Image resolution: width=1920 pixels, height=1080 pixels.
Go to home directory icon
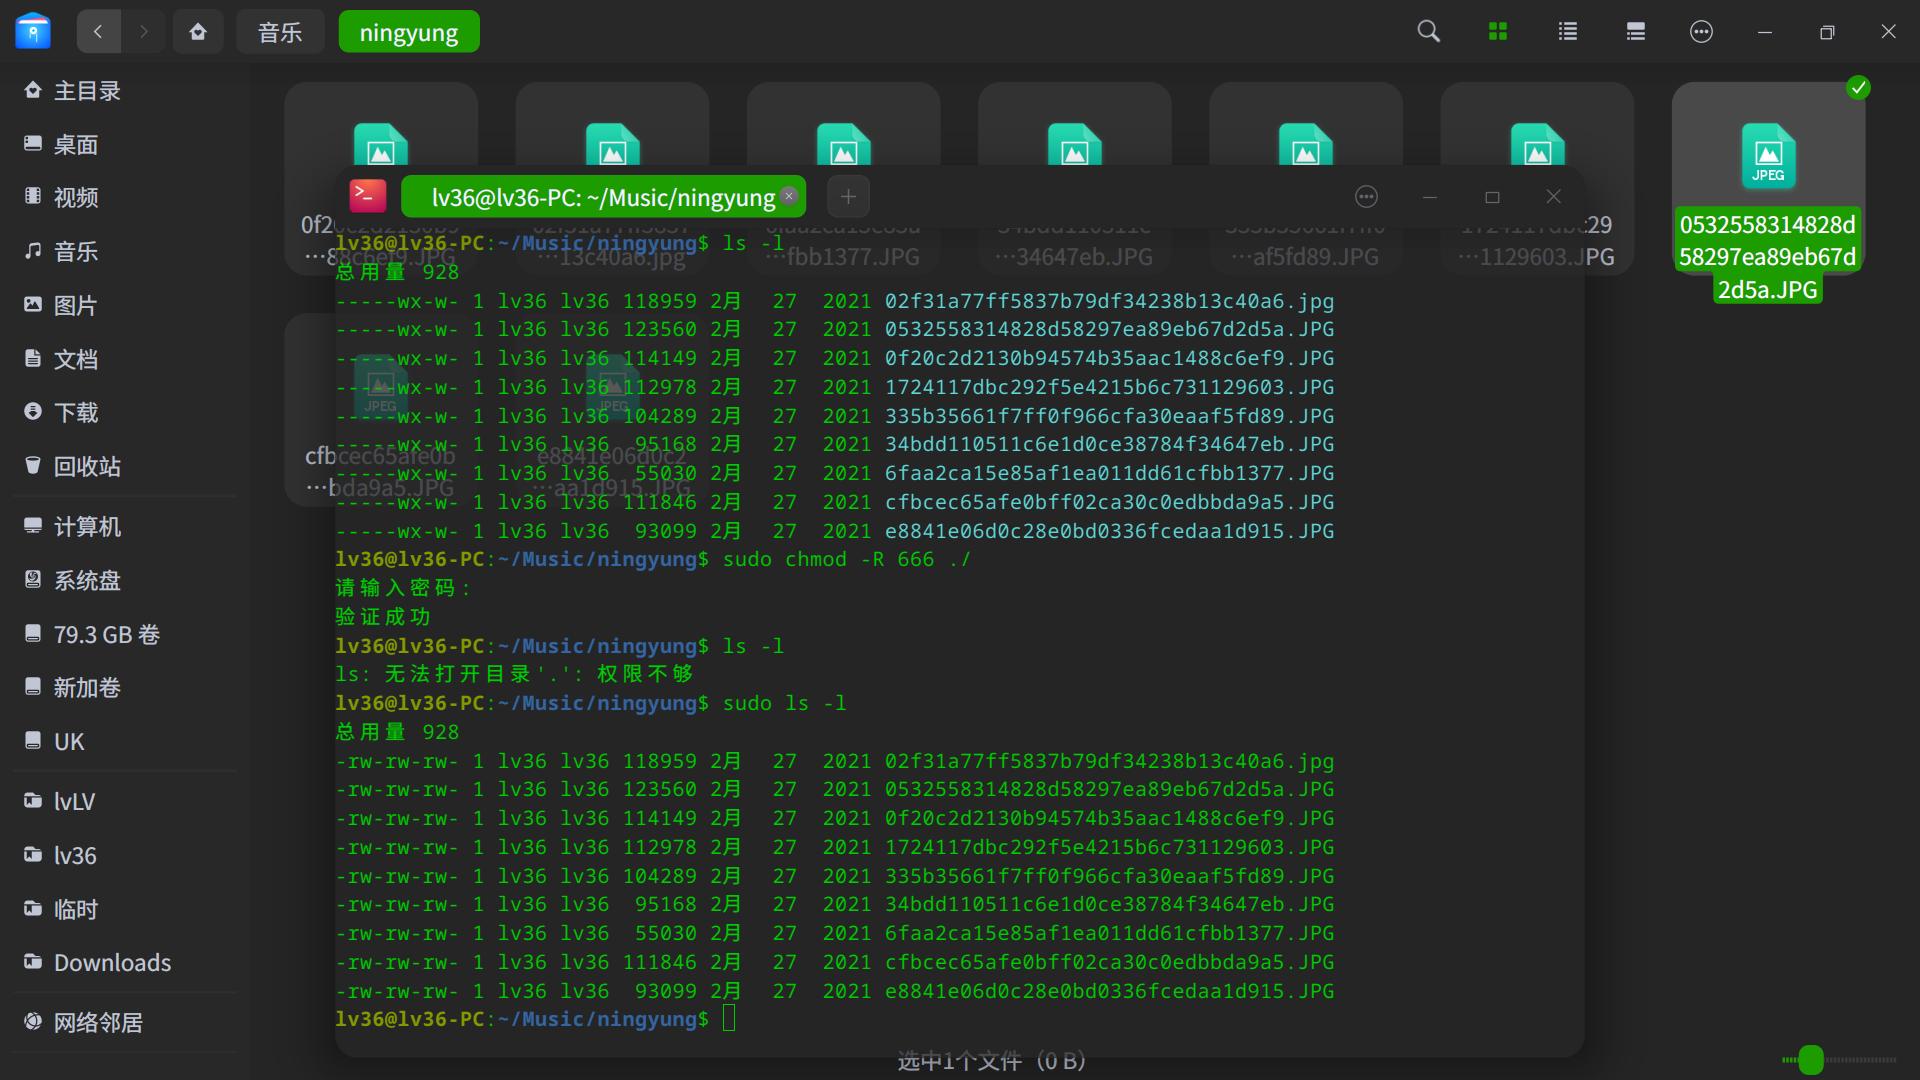(x=198, y=32)
